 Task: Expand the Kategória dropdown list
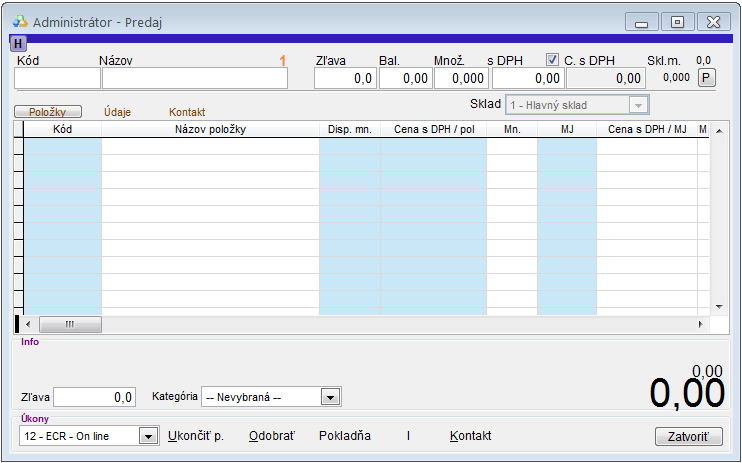(x=330, y=397)
